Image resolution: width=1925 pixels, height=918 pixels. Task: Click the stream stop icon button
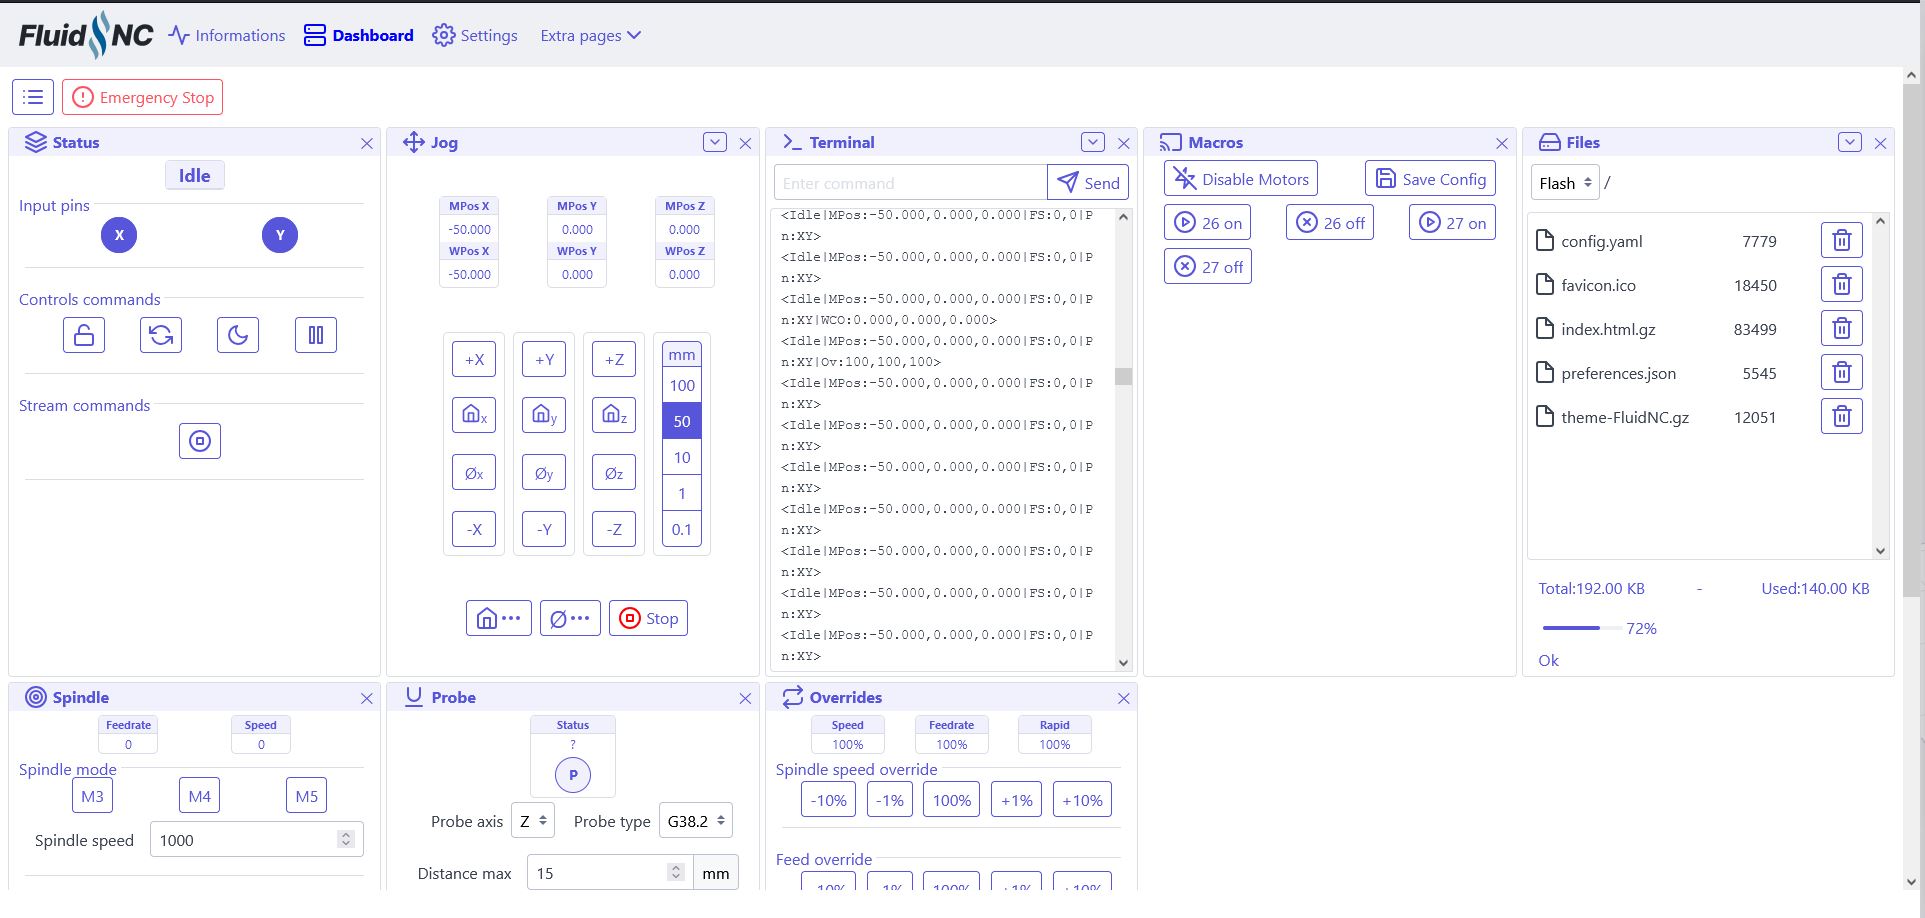pyautogui.click(x=200, y=441)
